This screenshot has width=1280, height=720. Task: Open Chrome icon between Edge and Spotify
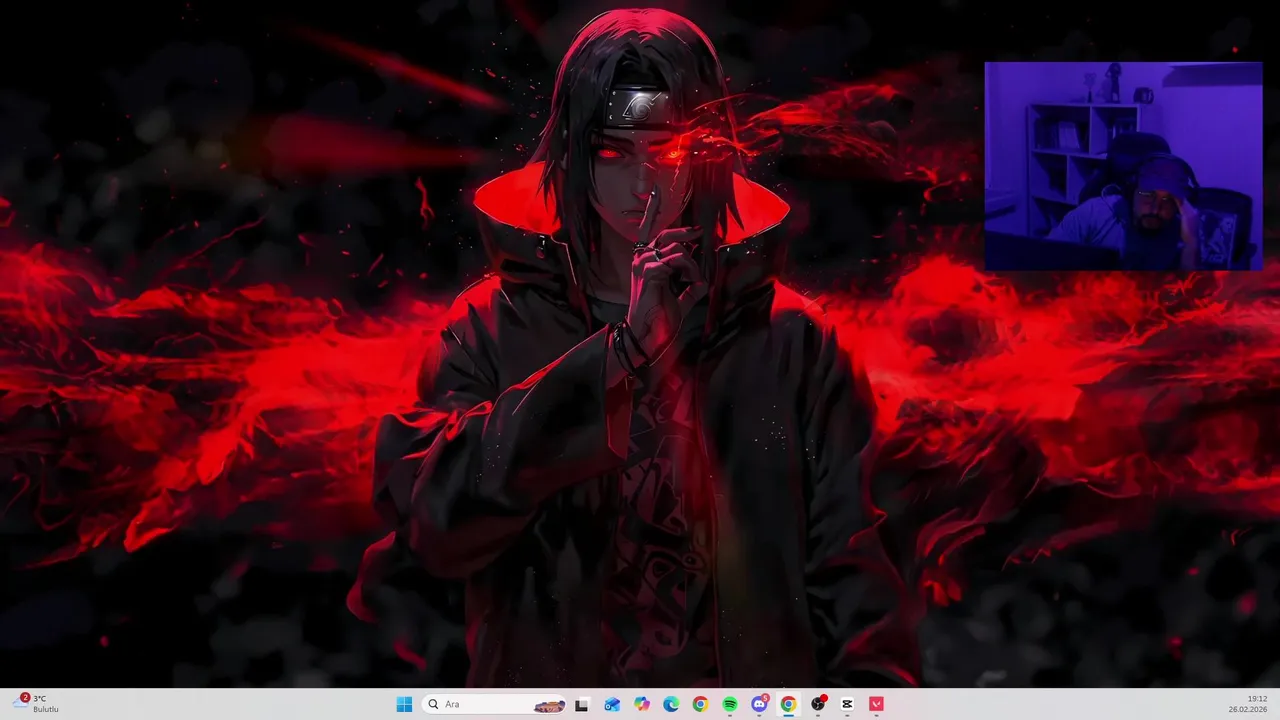[x=700, y=704]
